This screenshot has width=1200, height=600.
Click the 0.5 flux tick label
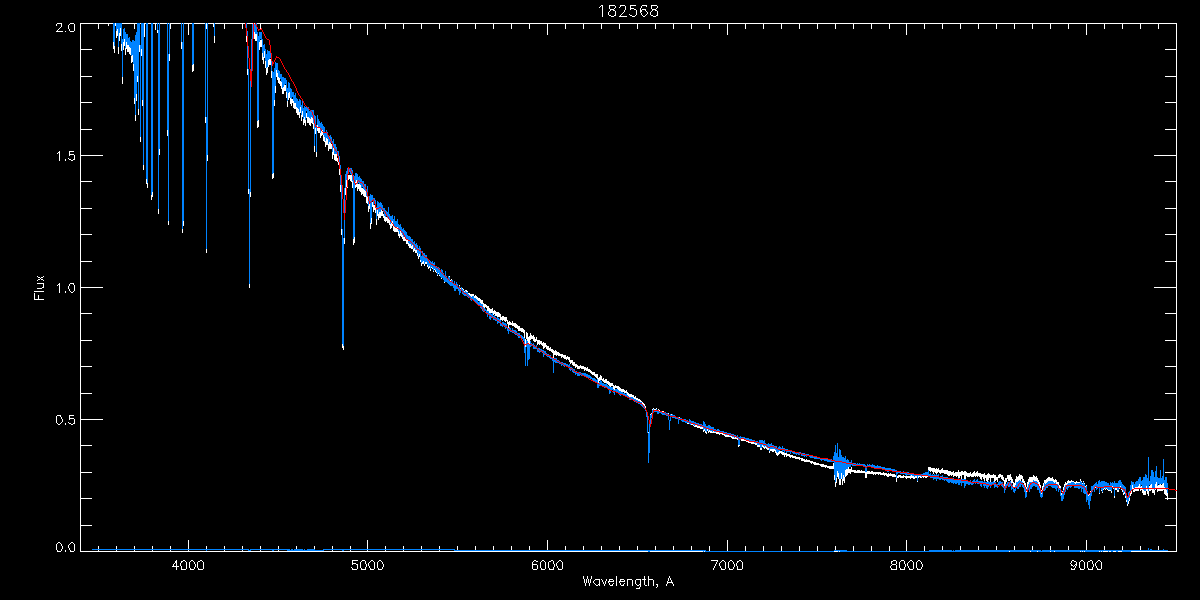click(x=65, y=420)
